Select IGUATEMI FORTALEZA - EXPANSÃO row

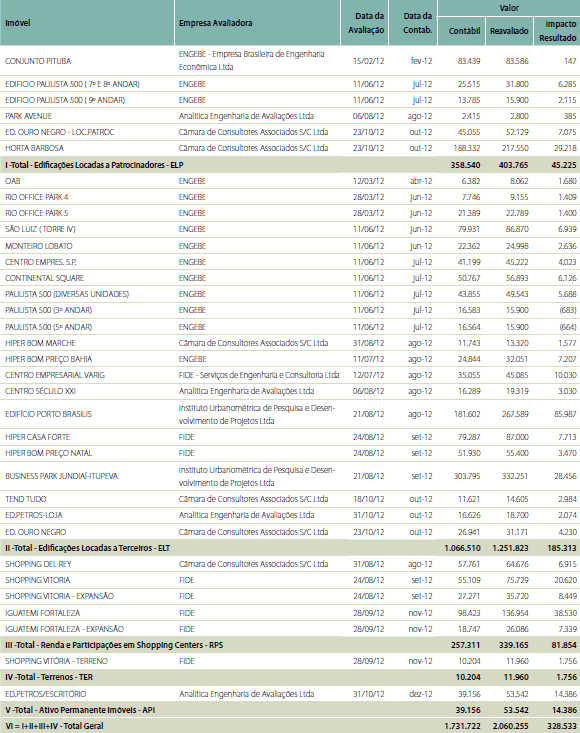tap(290, 629)
